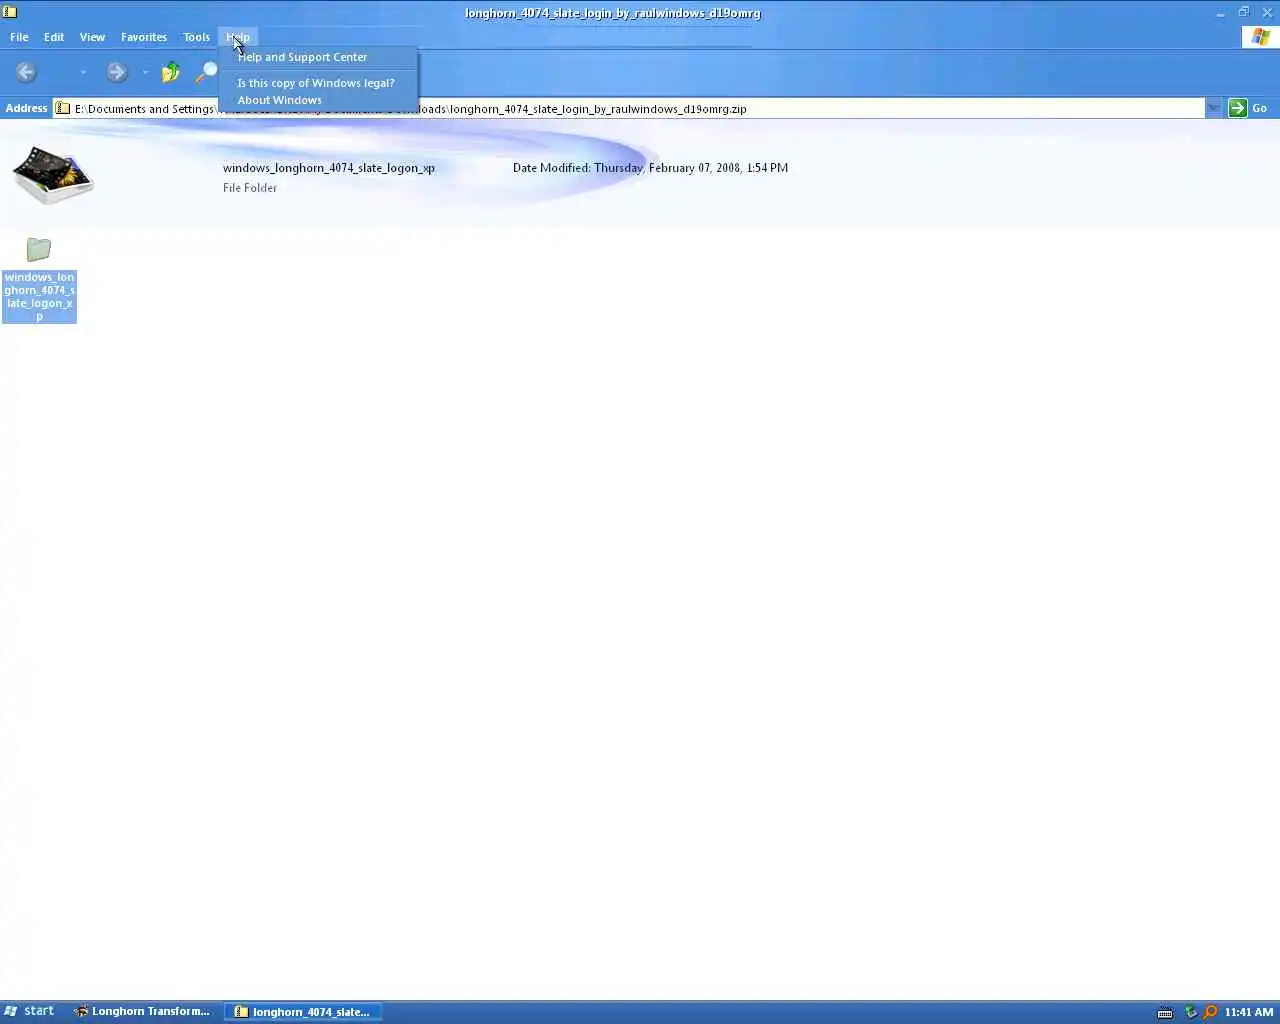Click the longhorn_4074_slate taskbar button
The width and height of the screenshot is (1280, 1024).
coord(302,1011)
